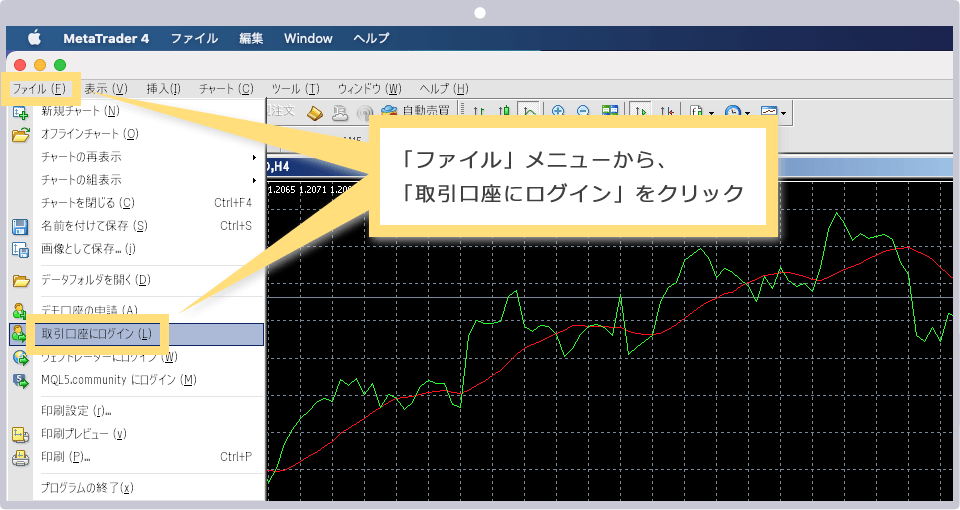Open MetaTrader 4 macOS menu

point(106,39)
